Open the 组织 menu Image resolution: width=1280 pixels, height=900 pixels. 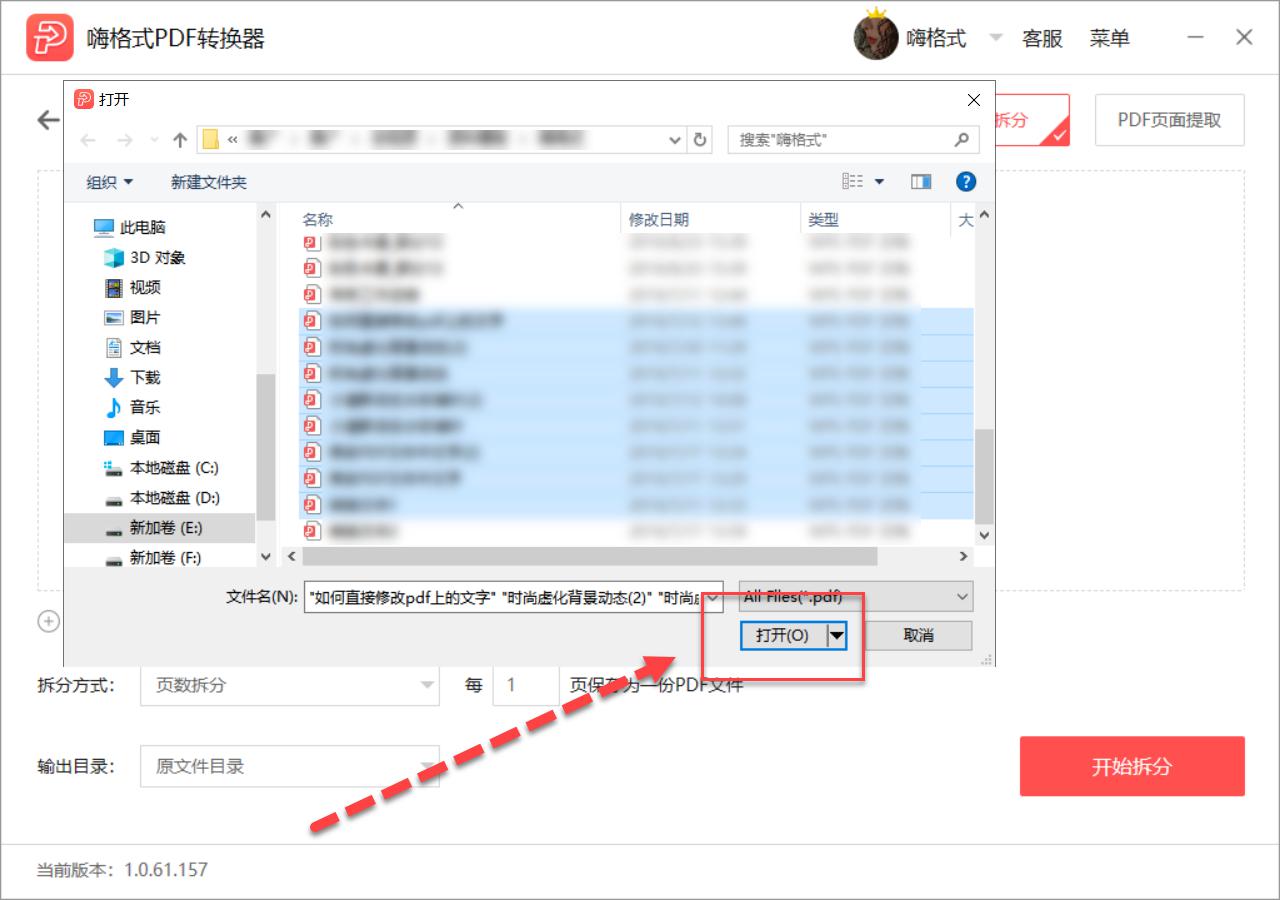(x=109, y=182)
